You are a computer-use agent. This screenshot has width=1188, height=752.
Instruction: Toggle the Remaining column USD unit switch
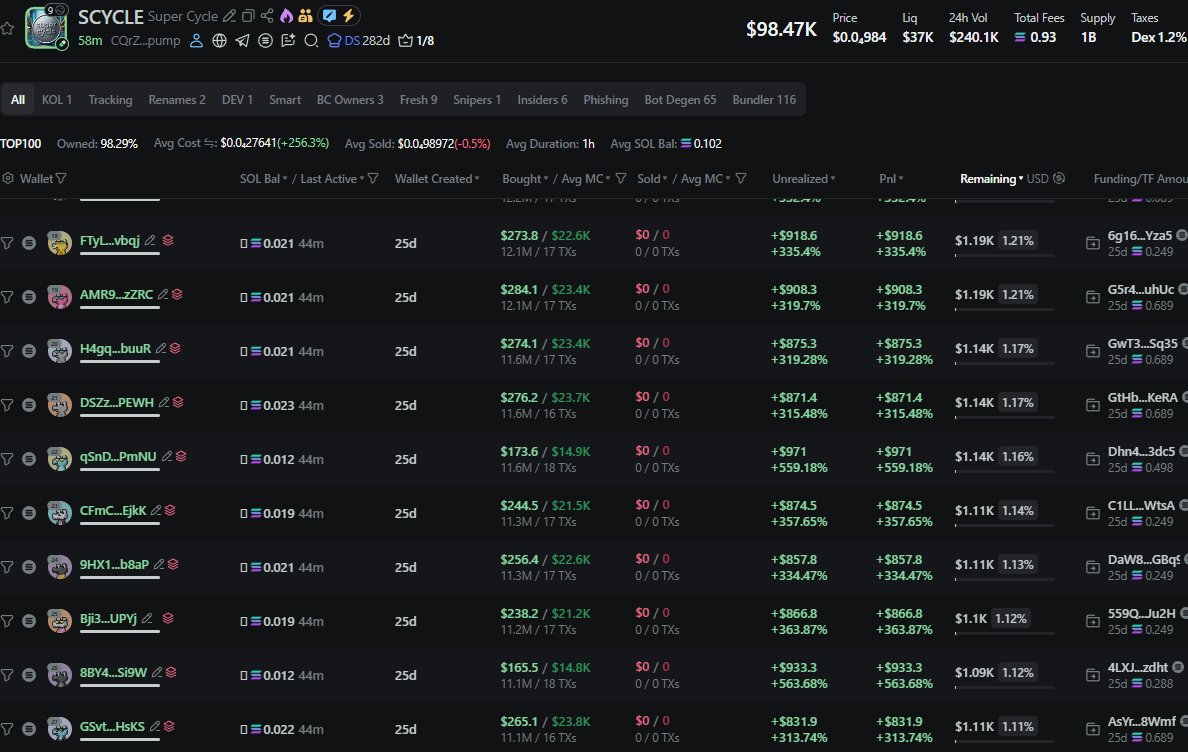pos(1059,179)
